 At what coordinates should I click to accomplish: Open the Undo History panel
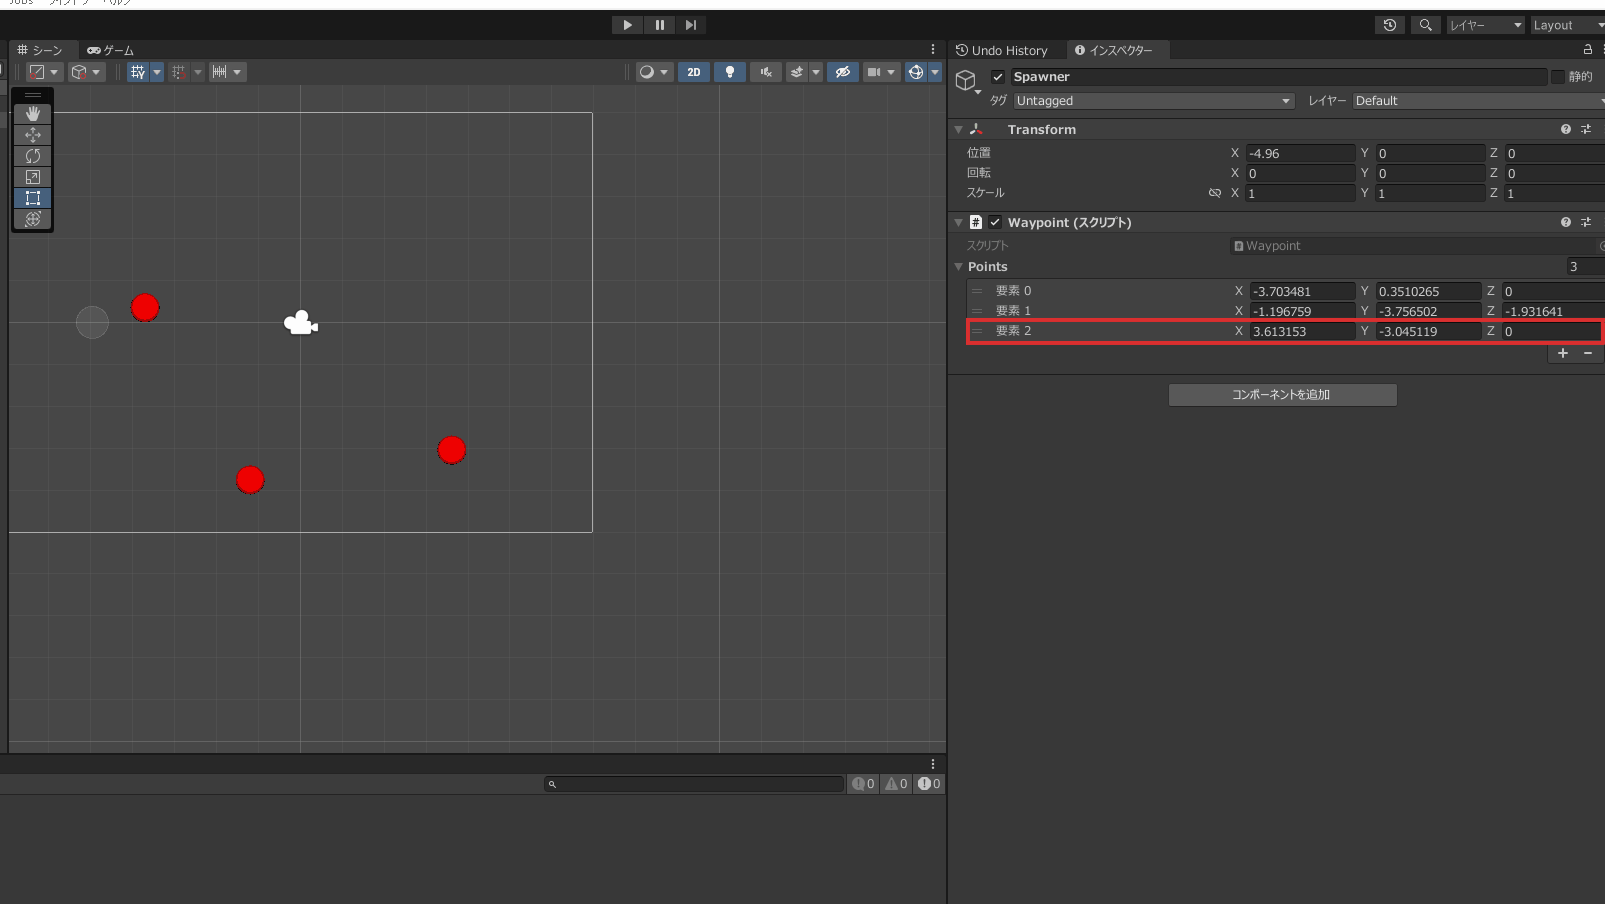1004,50
